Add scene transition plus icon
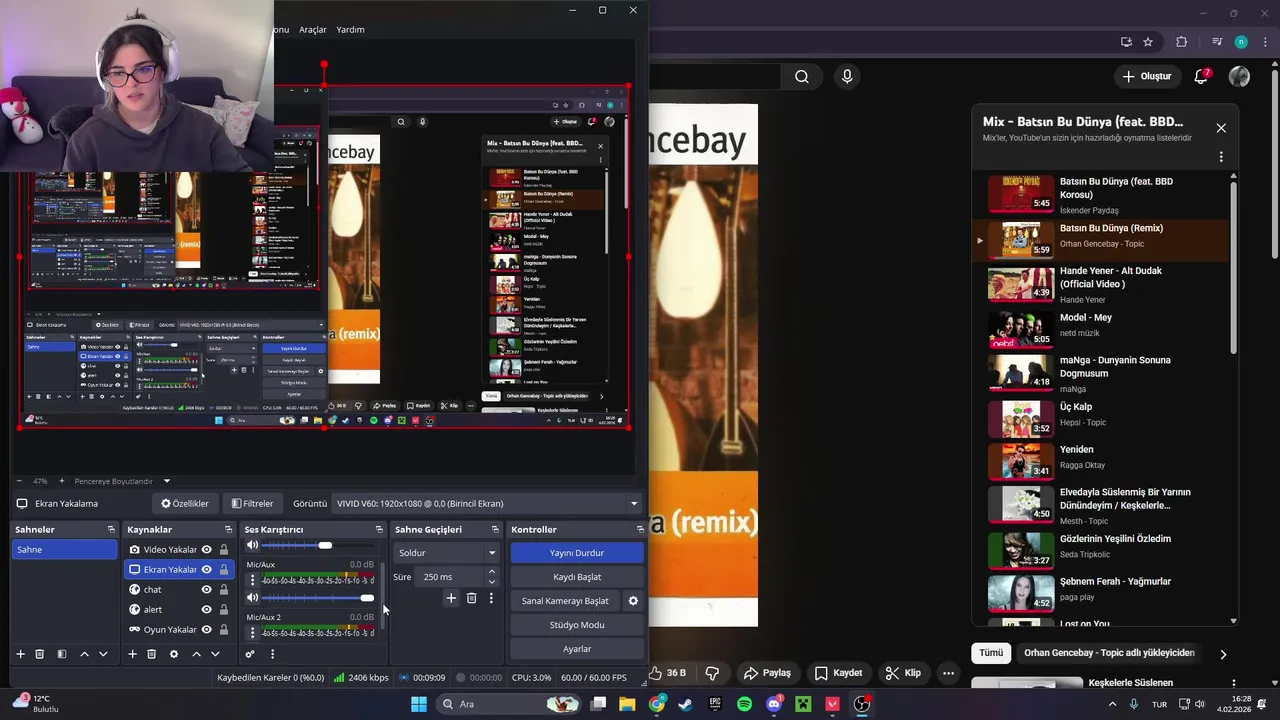 tap(451, 598)
